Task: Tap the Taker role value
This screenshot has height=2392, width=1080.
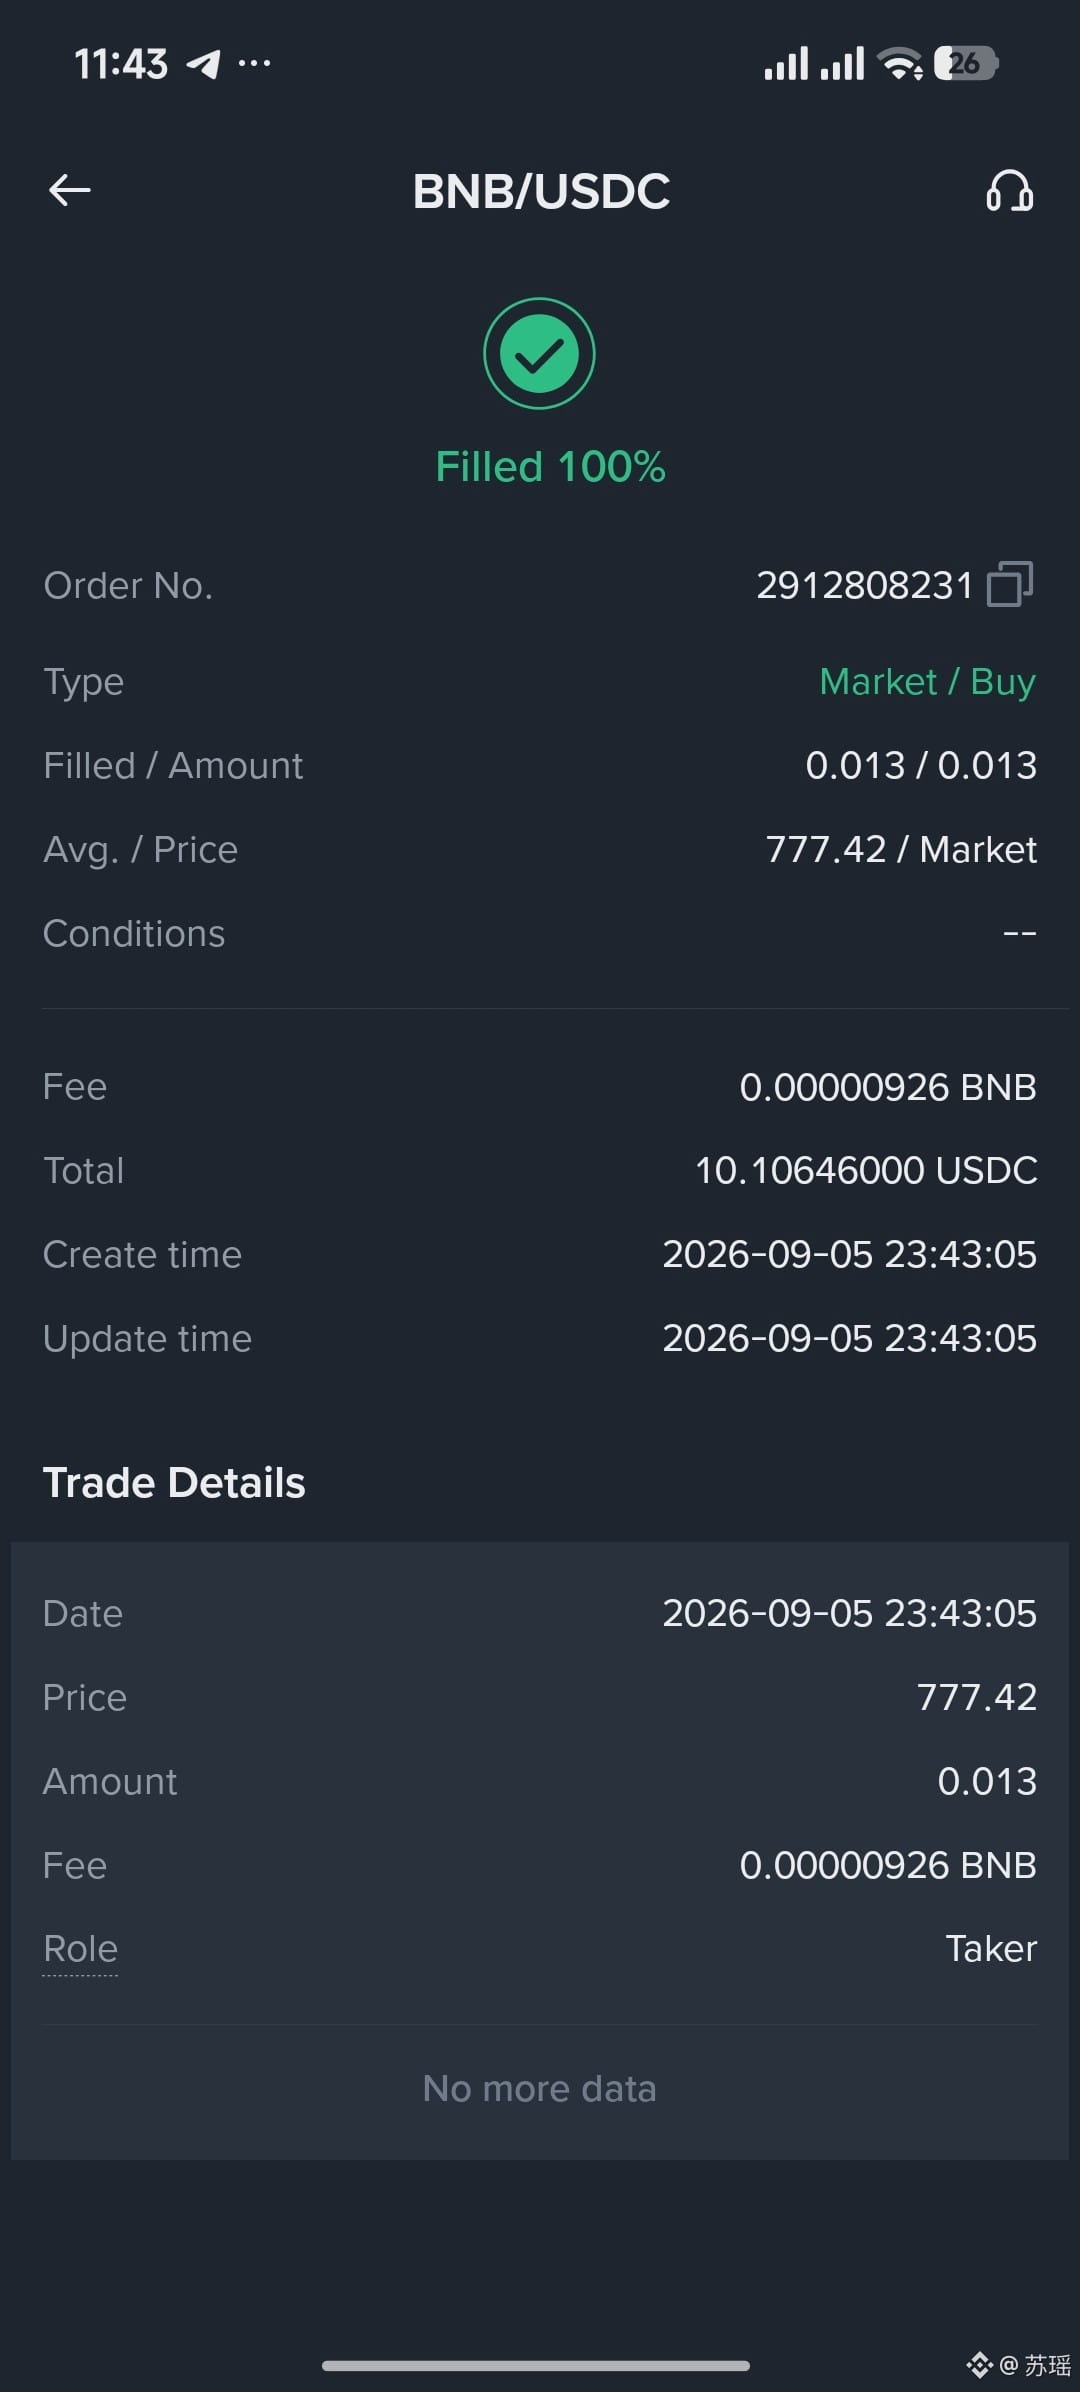Action: point(991,1949)
